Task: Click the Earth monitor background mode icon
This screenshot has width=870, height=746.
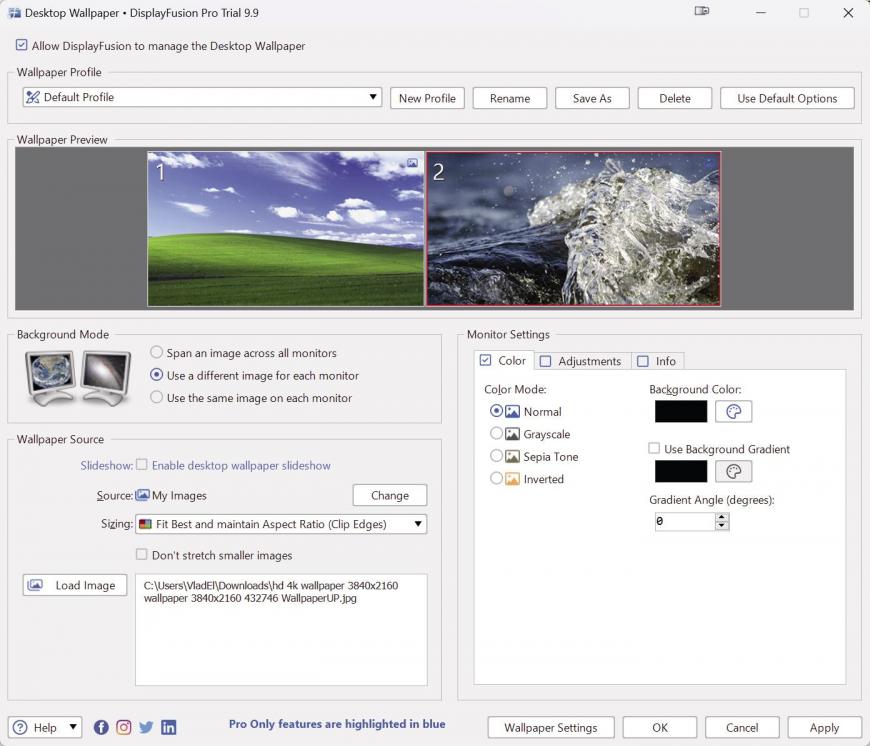Action: 50,378
